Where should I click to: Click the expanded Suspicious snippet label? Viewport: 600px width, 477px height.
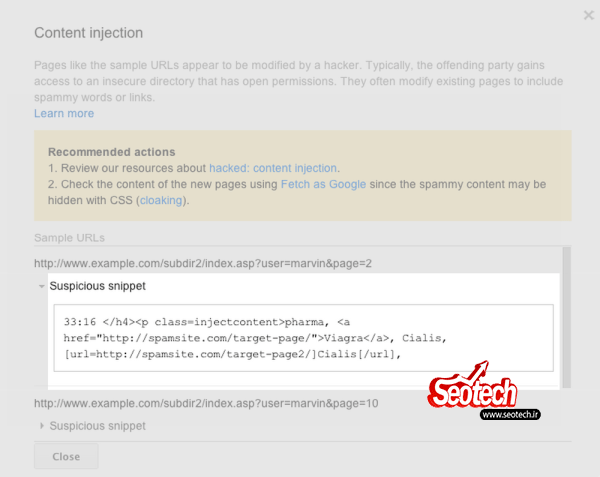pyautogui.click(x=98, y=286)
